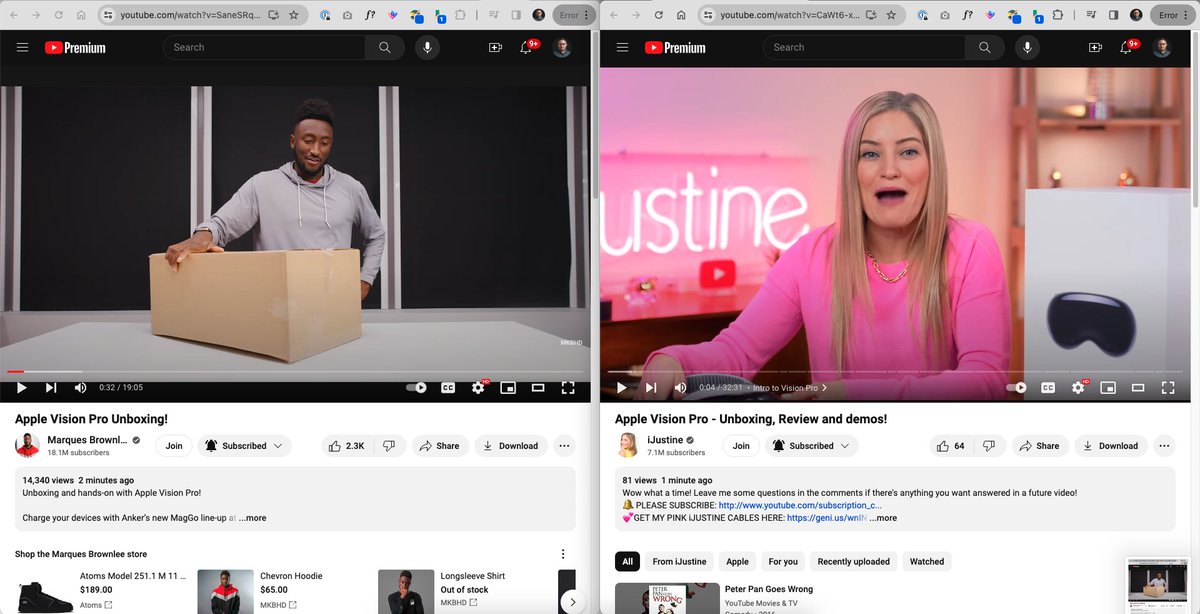Show next items in Marques Brownlee store carousel
The width and height of the screenshot is (1200, 614).
pyautogui.click(x=571, y=601)
